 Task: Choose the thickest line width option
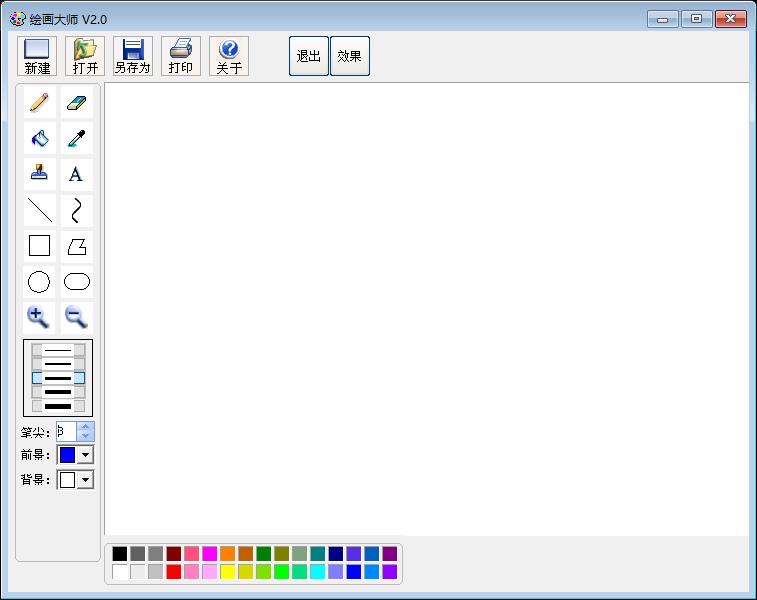click(x=58, y=406)
